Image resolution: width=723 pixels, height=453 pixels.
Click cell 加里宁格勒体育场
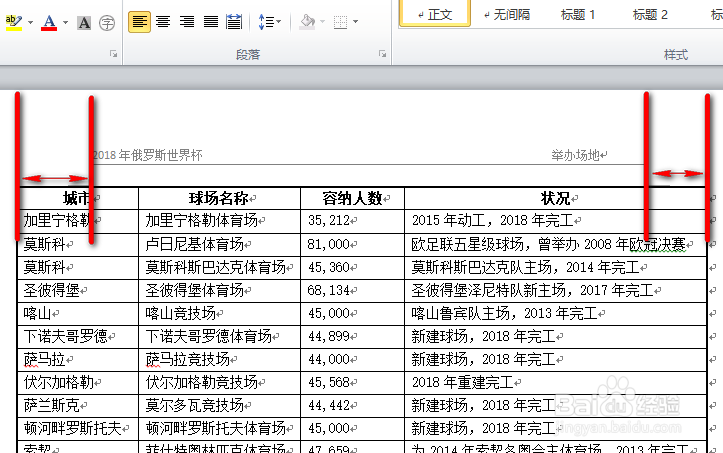219,221
